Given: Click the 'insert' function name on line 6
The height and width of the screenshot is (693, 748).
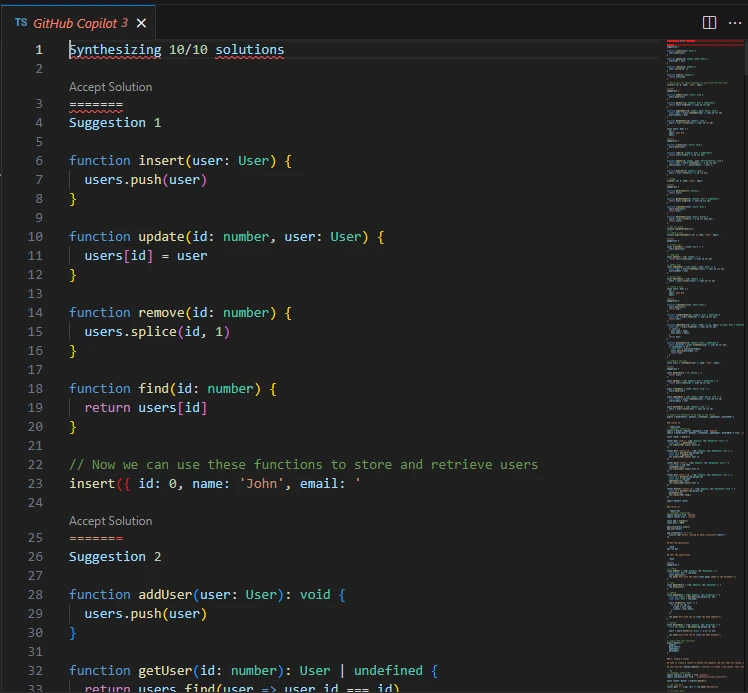Looking at the screenshot, I should (x=161, y=161).
